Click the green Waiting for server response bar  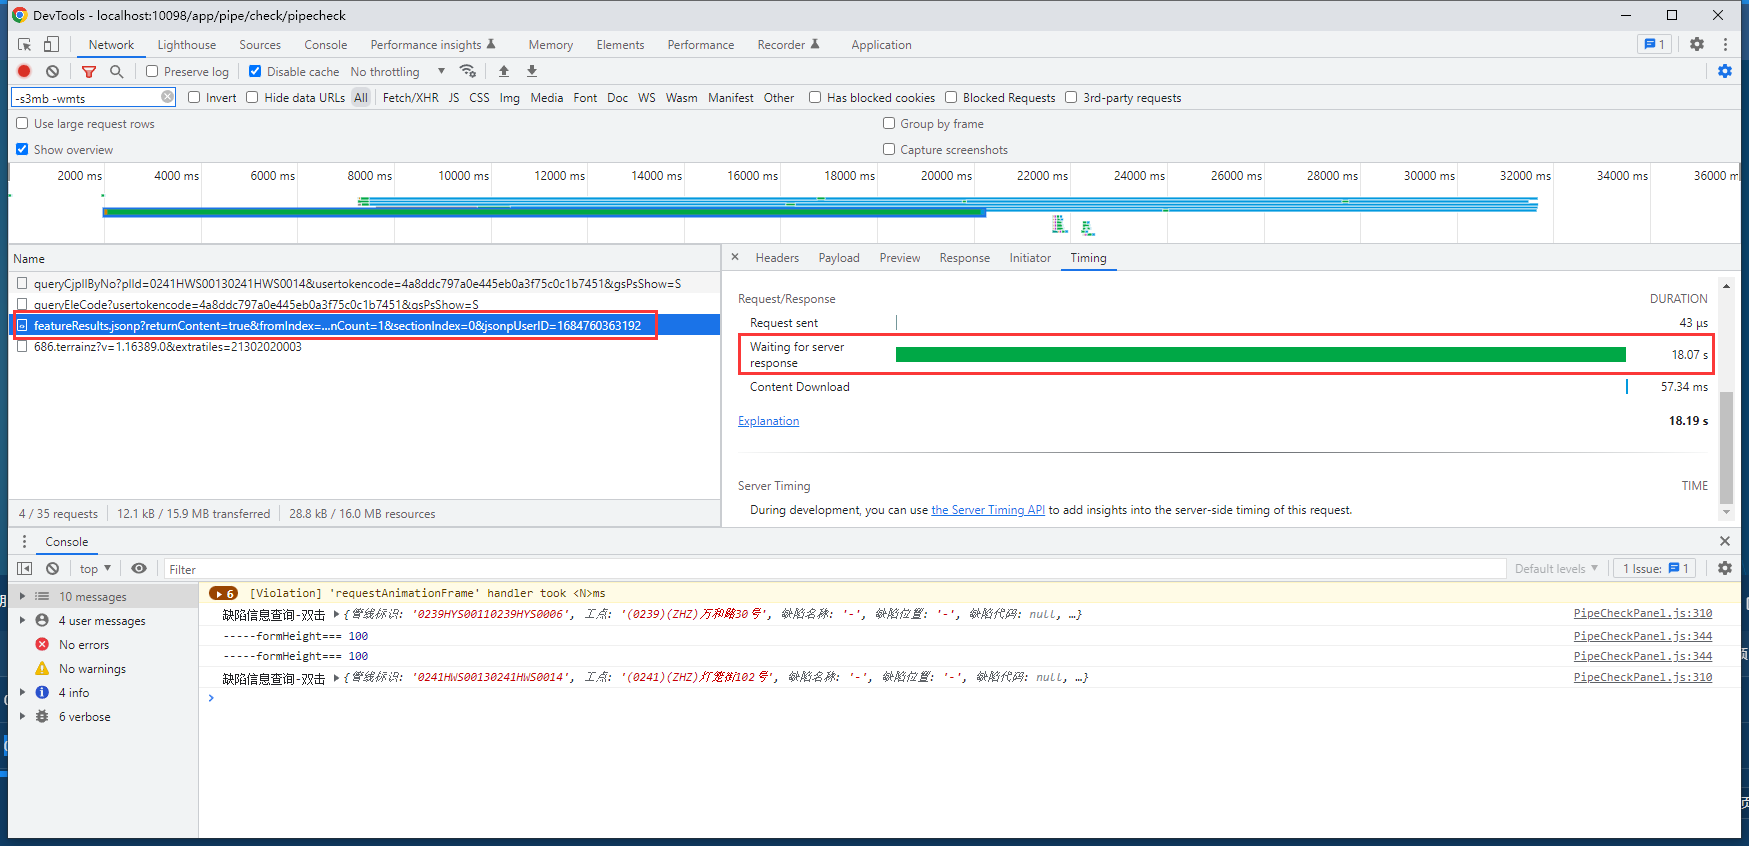coord(1260,354)
